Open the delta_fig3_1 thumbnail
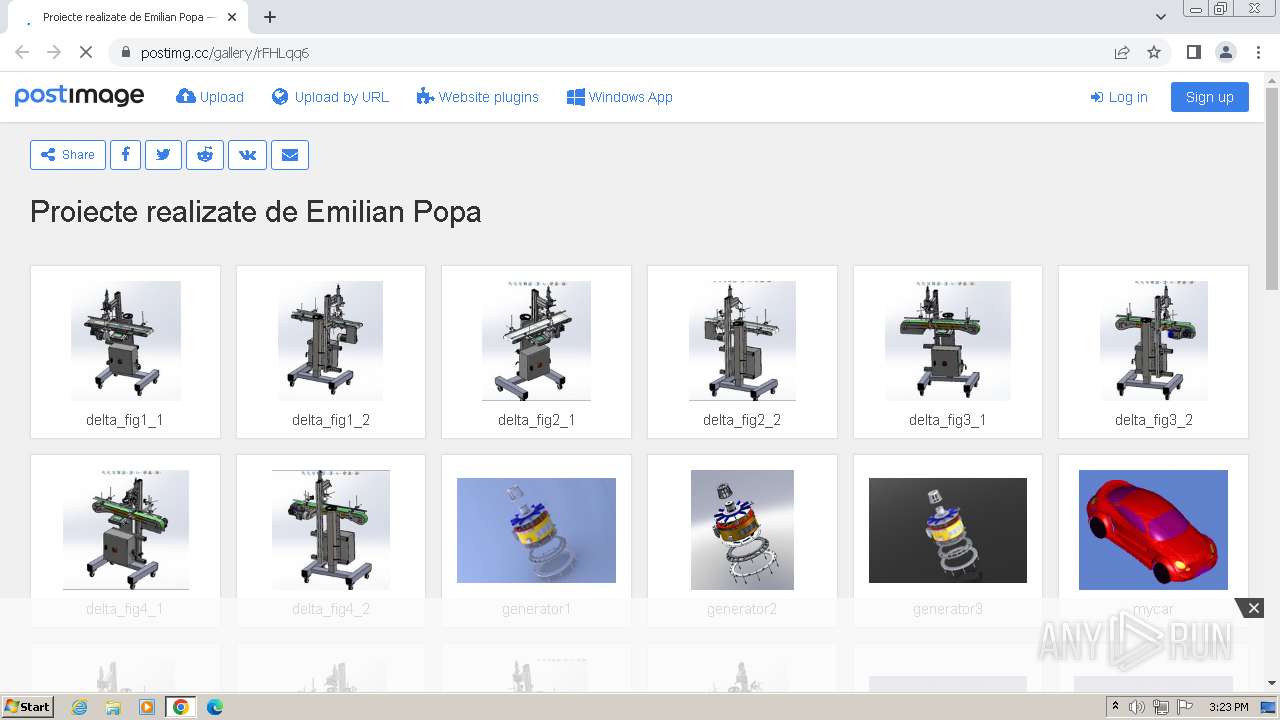Viewport: 1280px width, 720px height. 947,341
